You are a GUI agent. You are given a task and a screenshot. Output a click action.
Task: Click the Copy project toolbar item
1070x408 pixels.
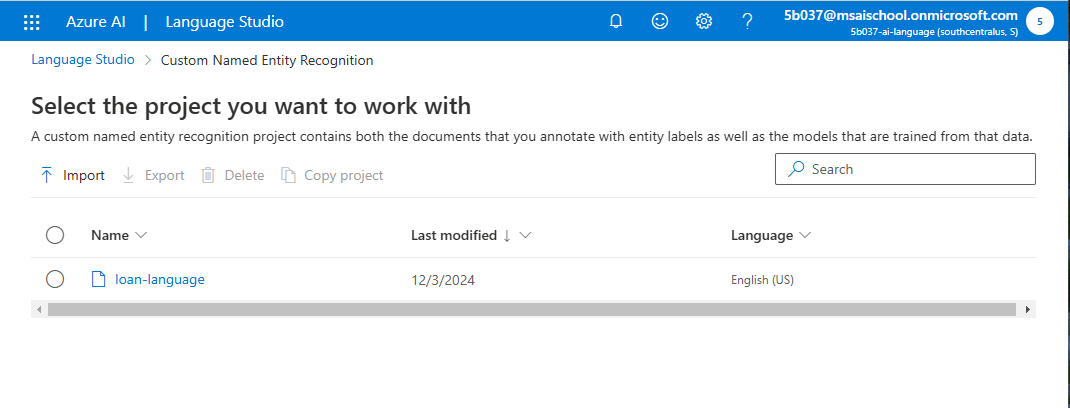pyautogui.click(x=332, y=175)
